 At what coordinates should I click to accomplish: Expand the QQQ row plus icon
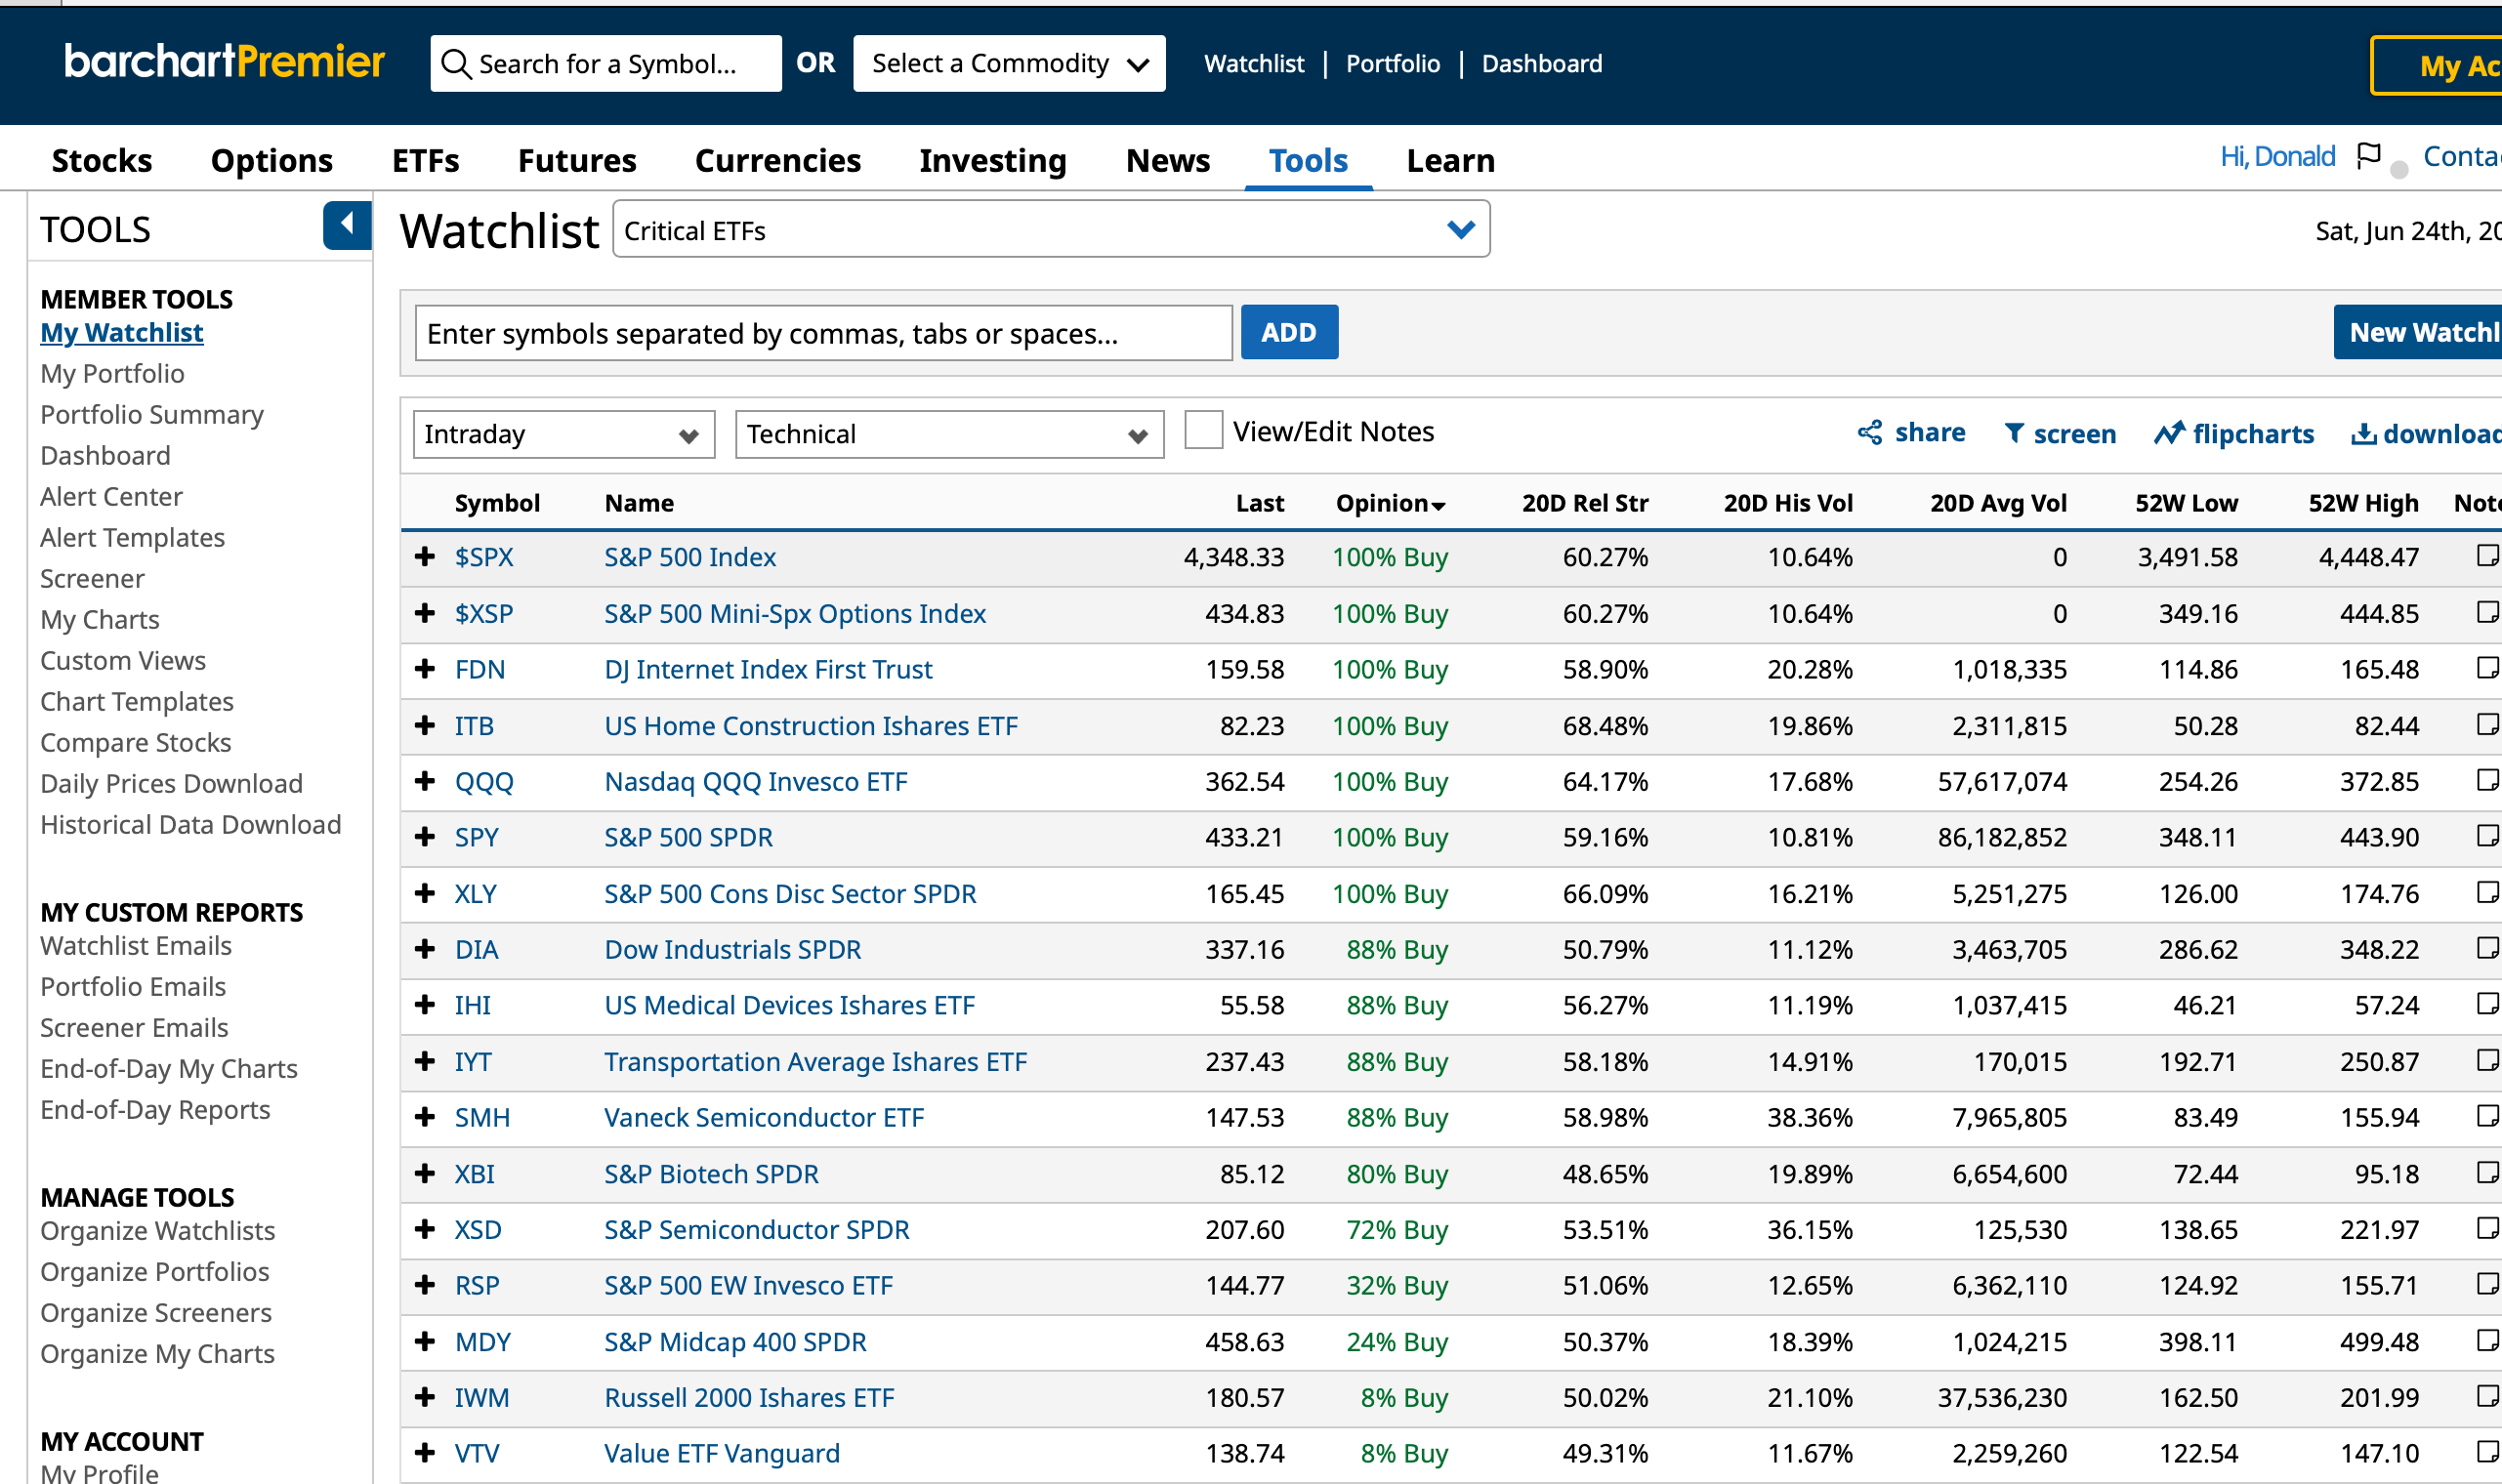425,780
